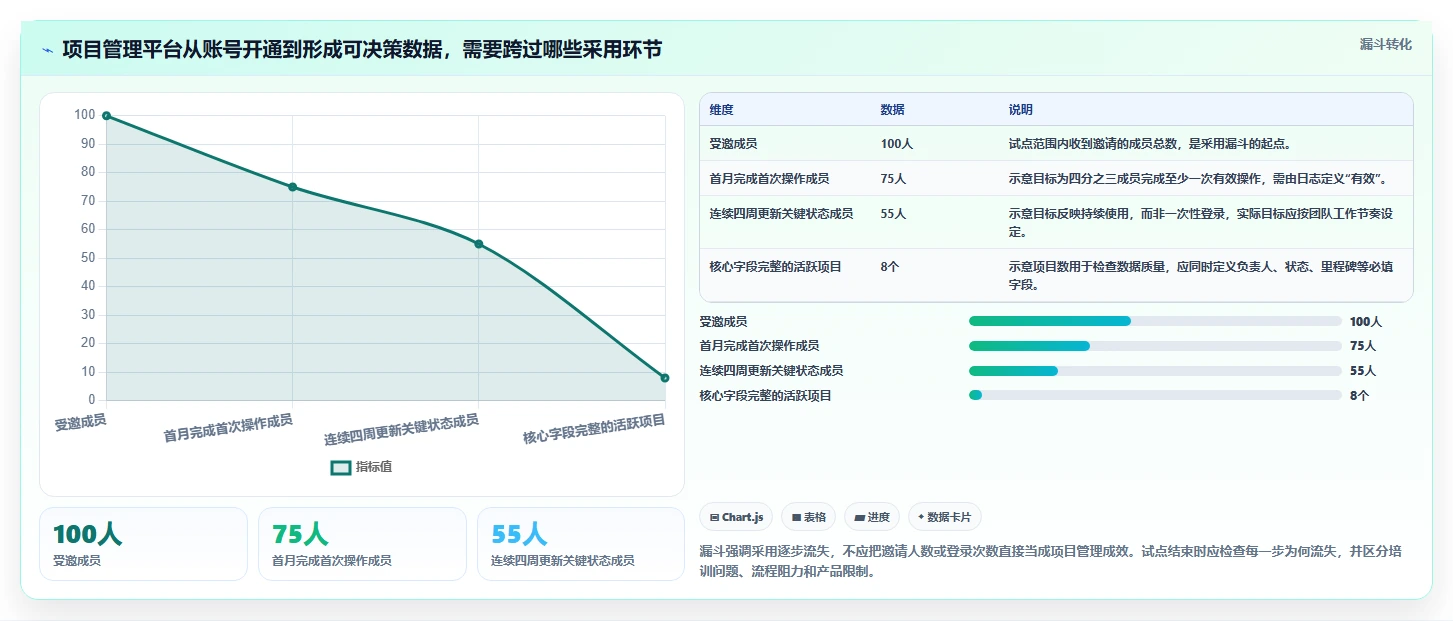
Task: Click the 指标值 legend label
Action: tap(374, 467)
